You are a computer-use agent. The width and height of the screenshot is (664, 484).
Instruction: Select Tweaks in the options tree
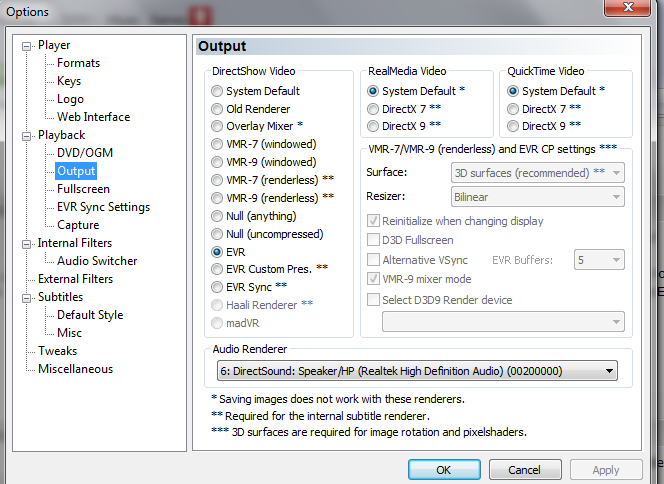point(58,351)
